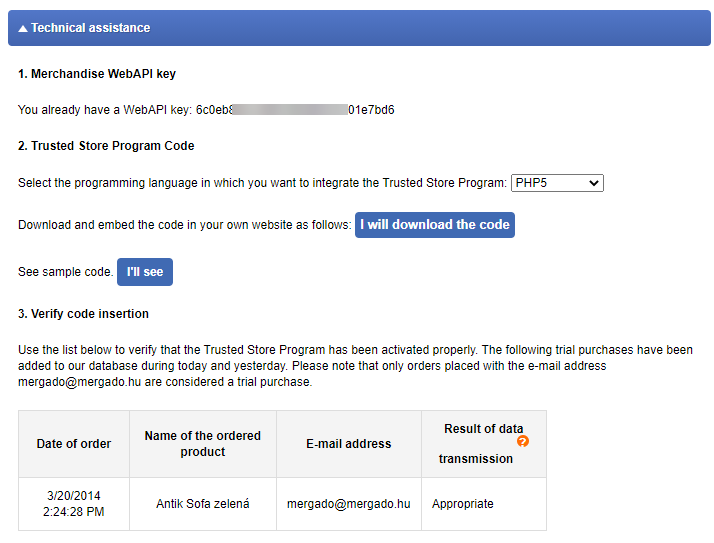Viewport: 714px width, 543px height.
Task: Click the Antik Sofa zelená product cell
Action: pos(203,504)
